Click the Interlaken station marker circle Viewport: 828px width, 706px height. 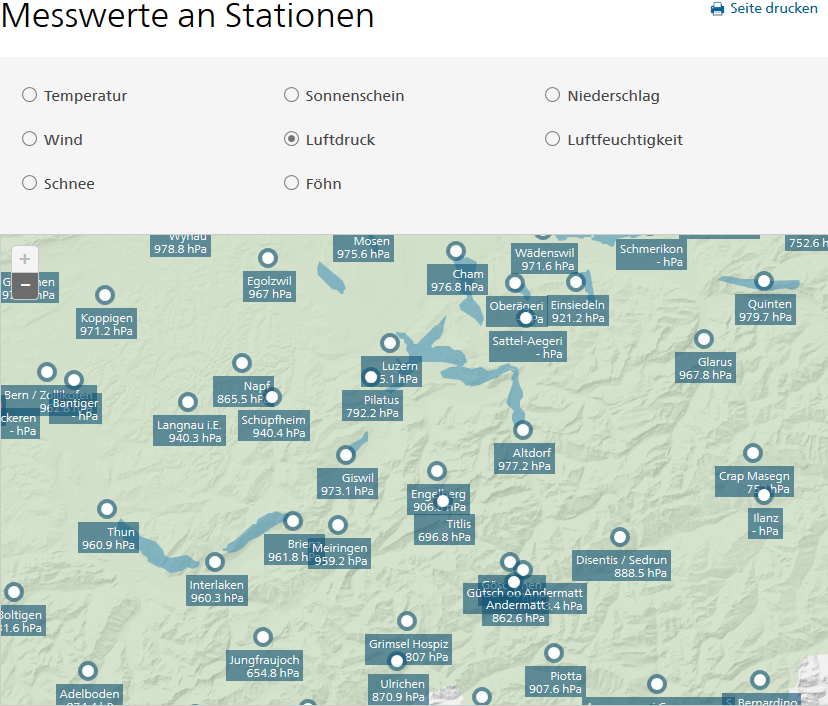point(215,562)
